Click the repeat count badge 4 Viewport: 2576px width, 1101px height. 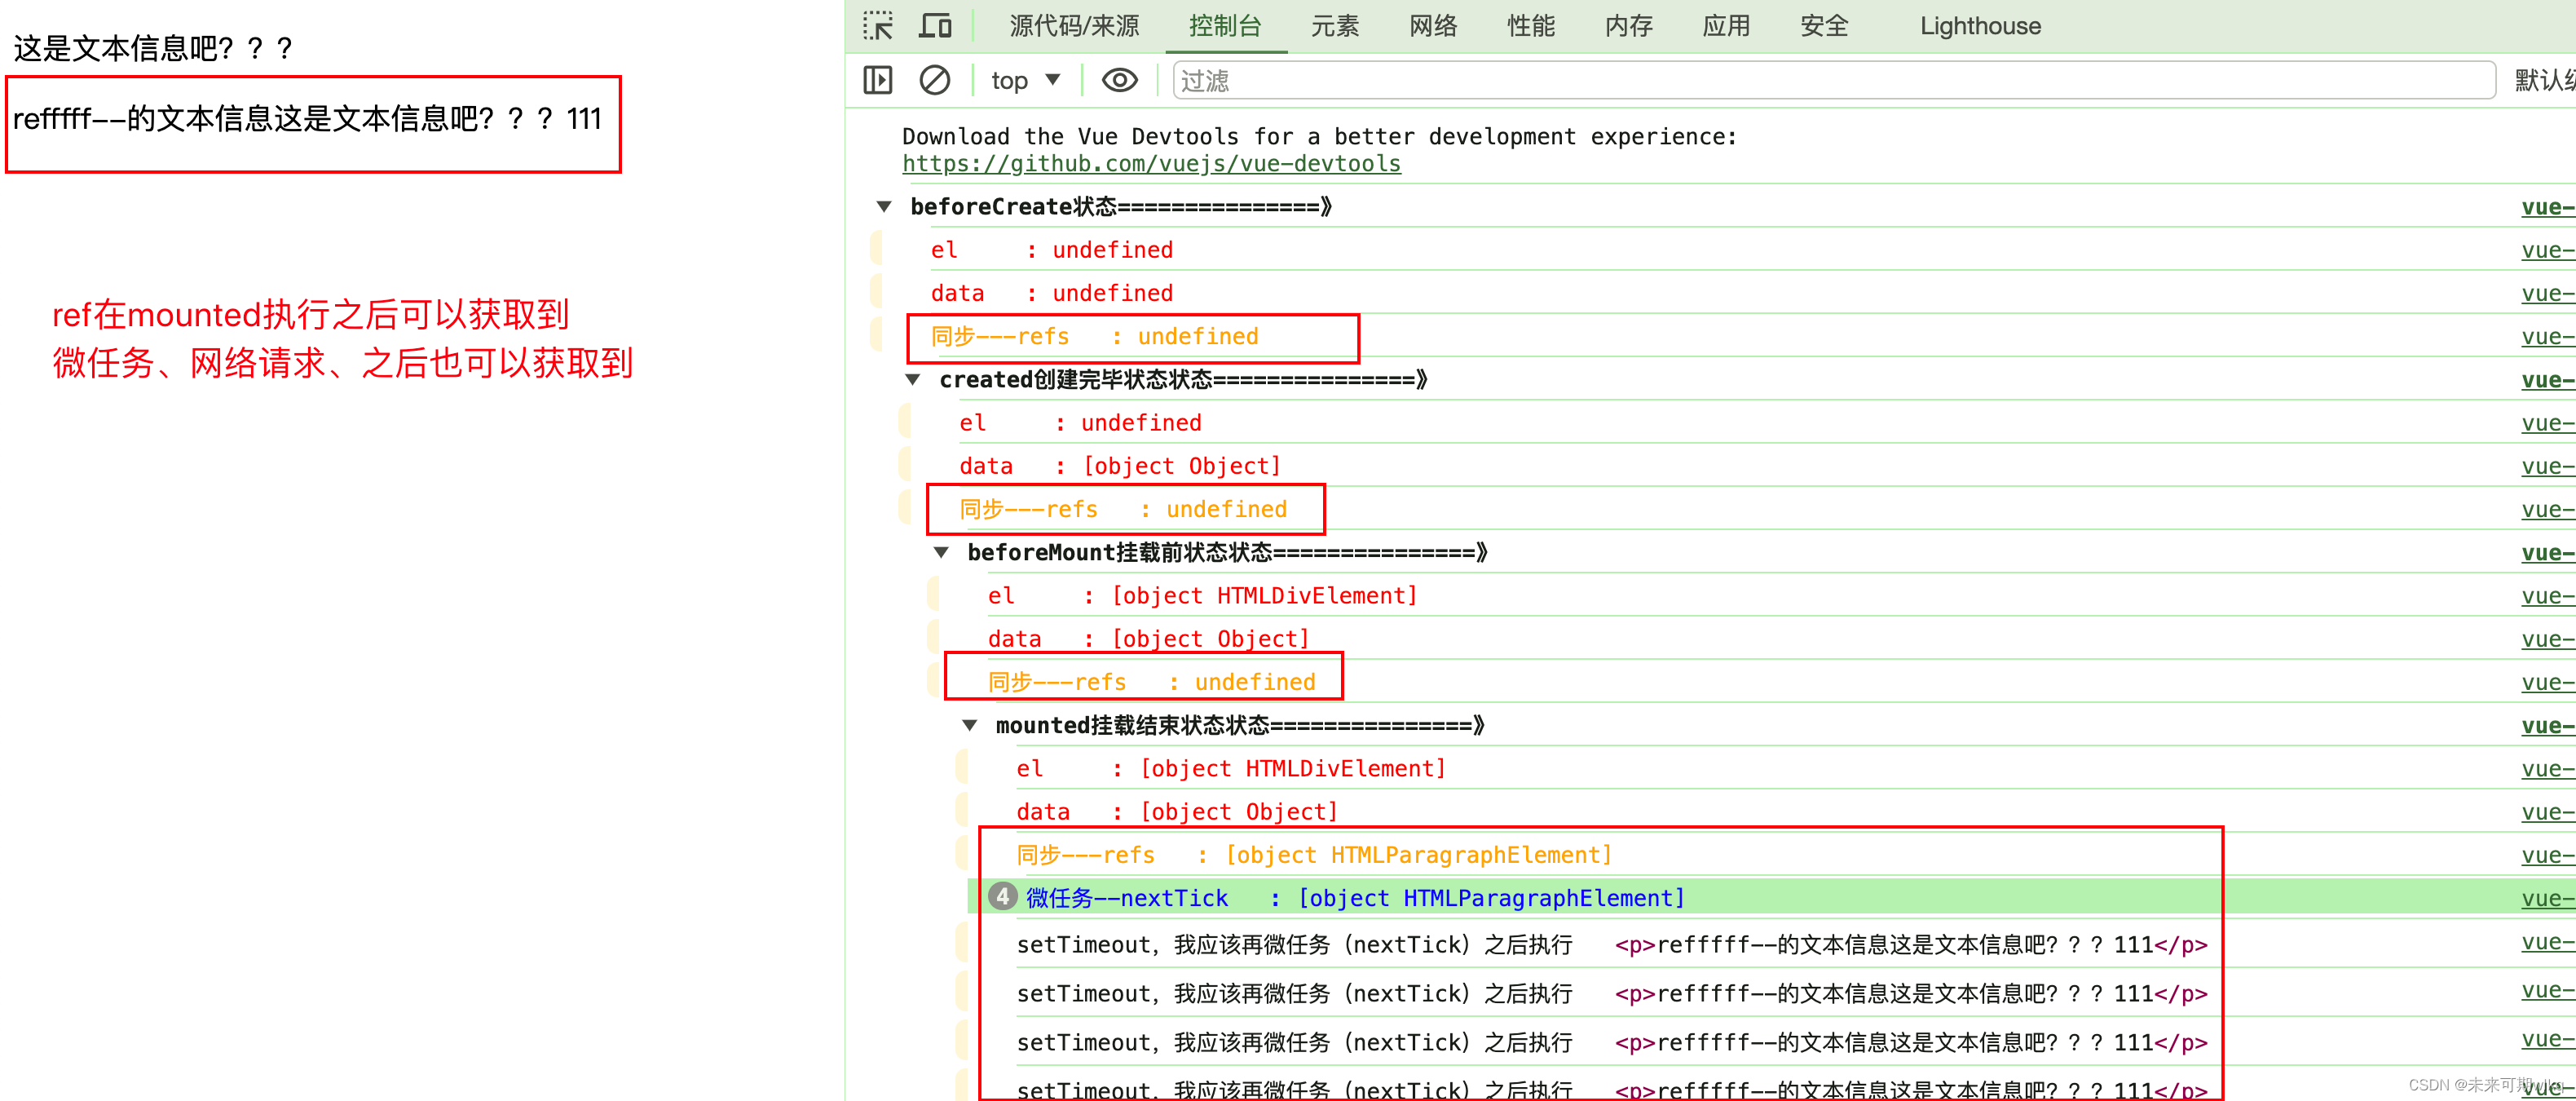(x=1002, y=897)
